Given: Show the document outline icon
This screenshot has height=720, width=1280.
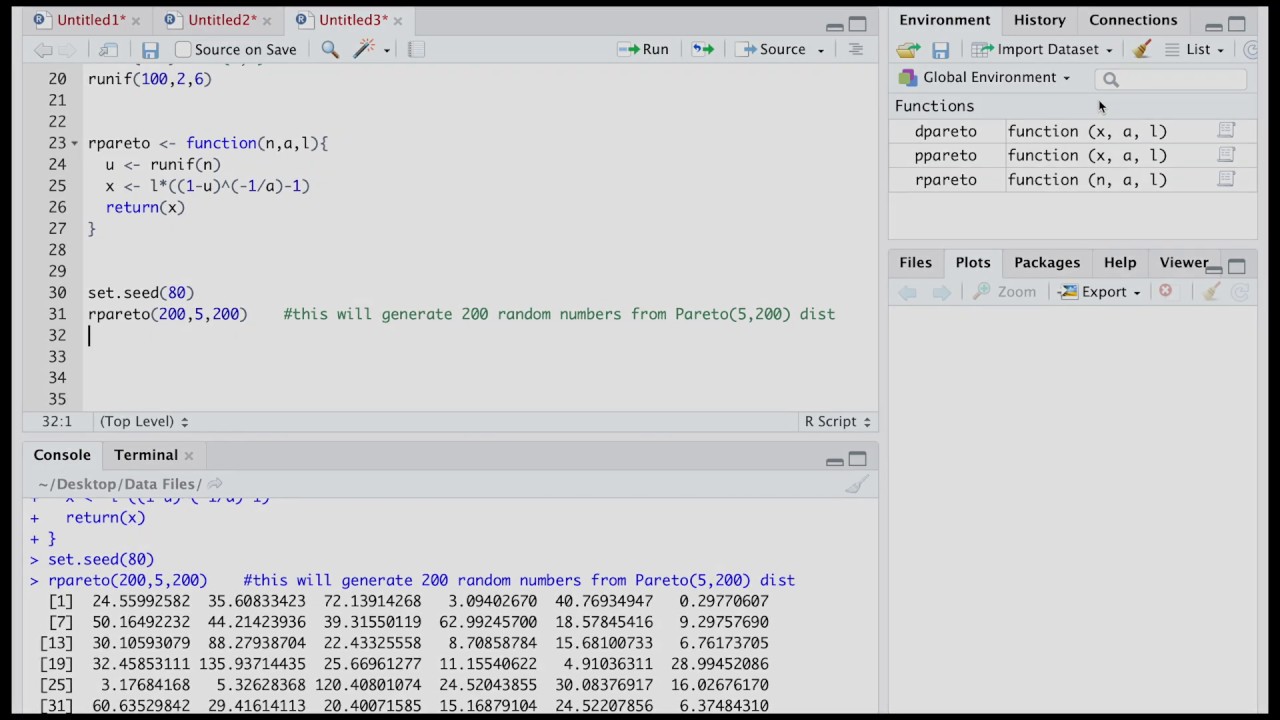Looking at the screenshot, I should coord(856,49).
